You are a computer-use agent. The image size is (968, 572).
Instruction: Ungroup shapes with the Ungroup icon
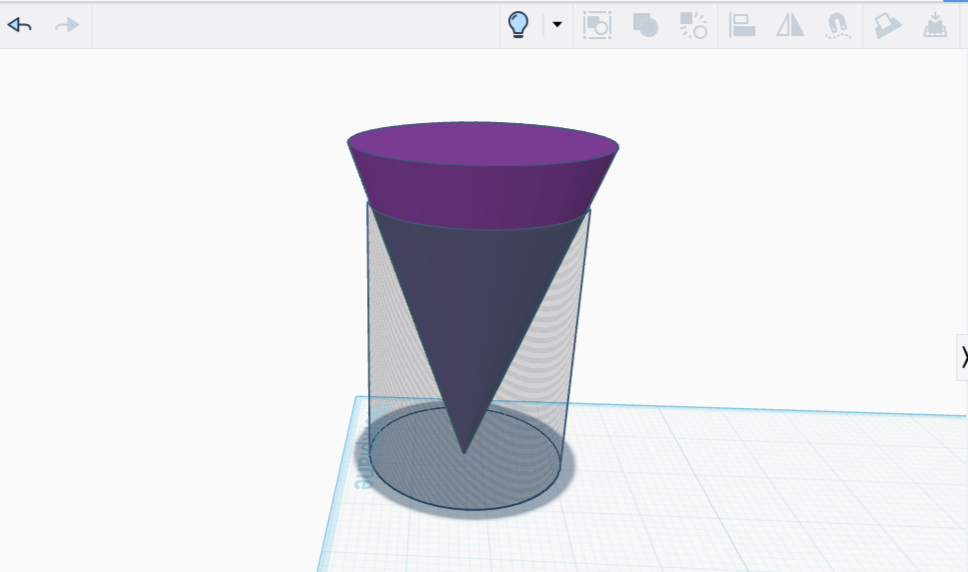point(693,25)
